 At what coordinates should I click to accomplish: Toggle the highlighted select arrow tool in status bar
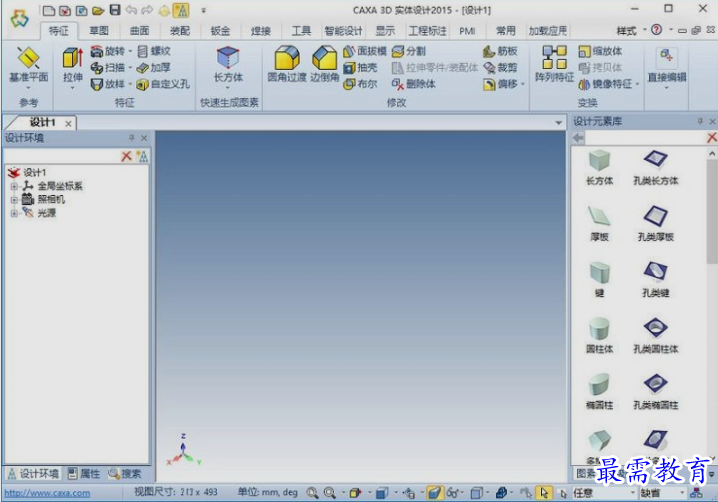[544, 493]
